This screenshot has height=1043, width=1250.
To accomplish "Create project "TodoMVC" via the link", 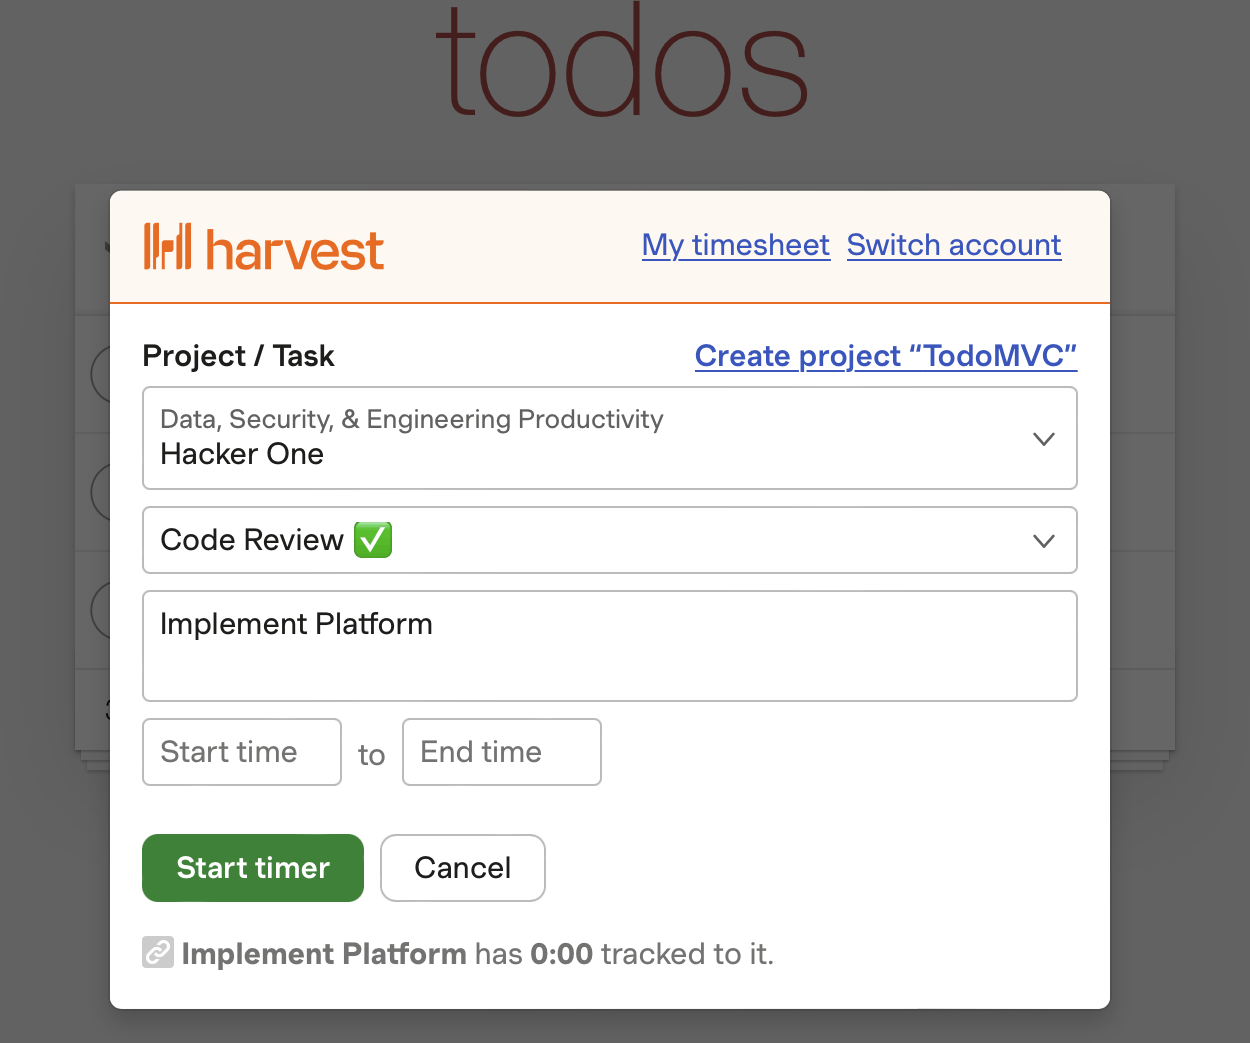I will pos(885,356).
